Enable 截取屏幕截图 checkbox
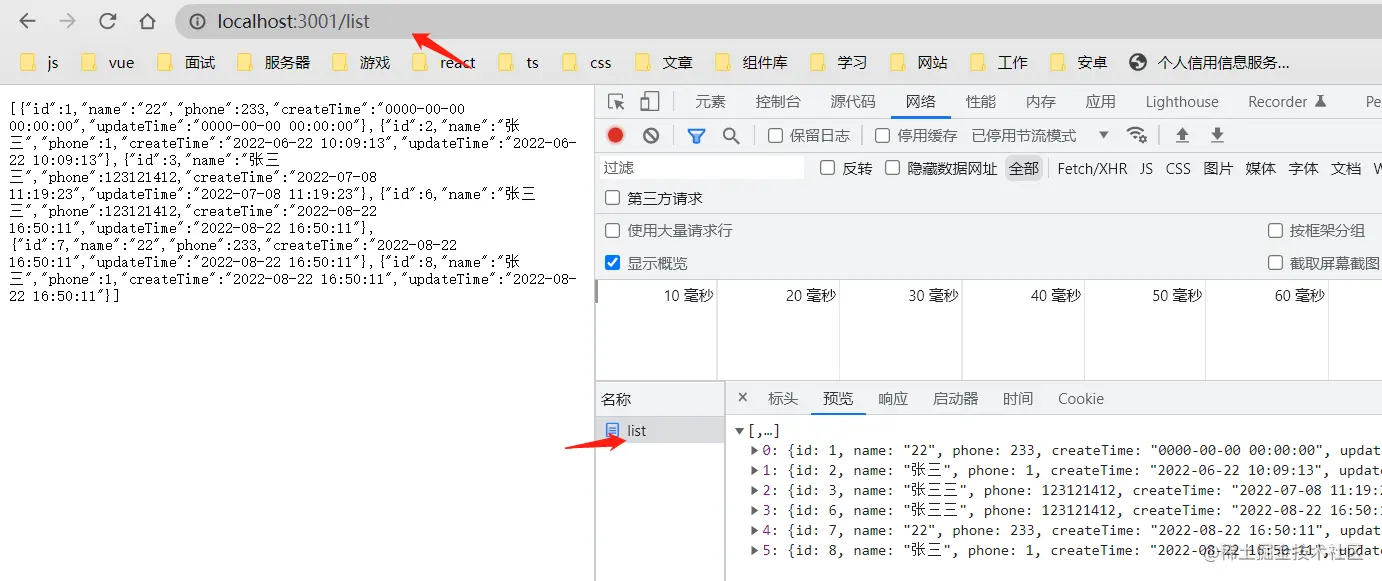This screenshot has height=581, width=1382. click(1275, 263)
